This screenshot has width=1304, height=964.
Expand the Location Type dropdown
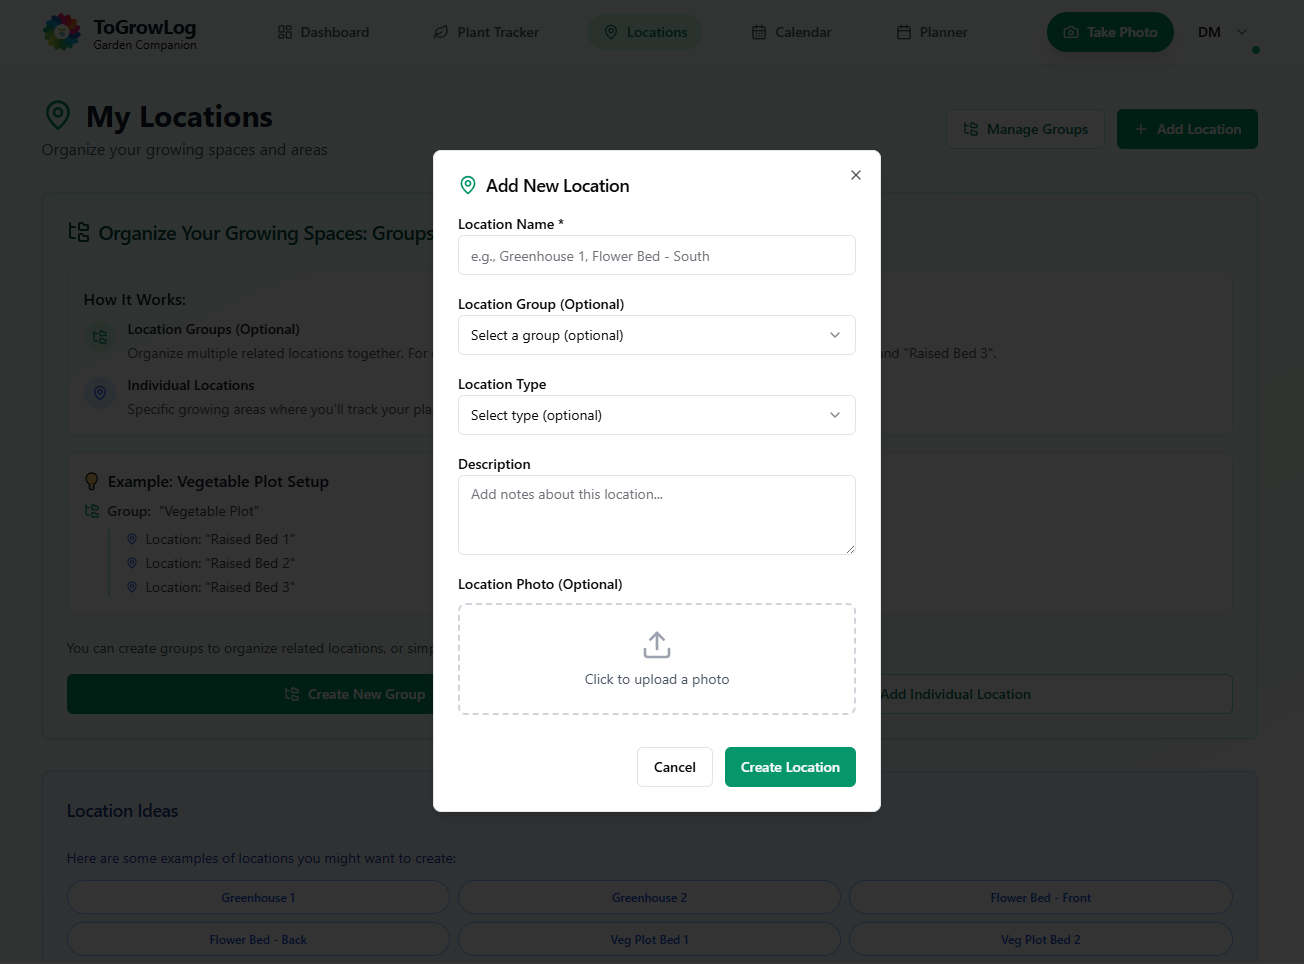(656, 415)
